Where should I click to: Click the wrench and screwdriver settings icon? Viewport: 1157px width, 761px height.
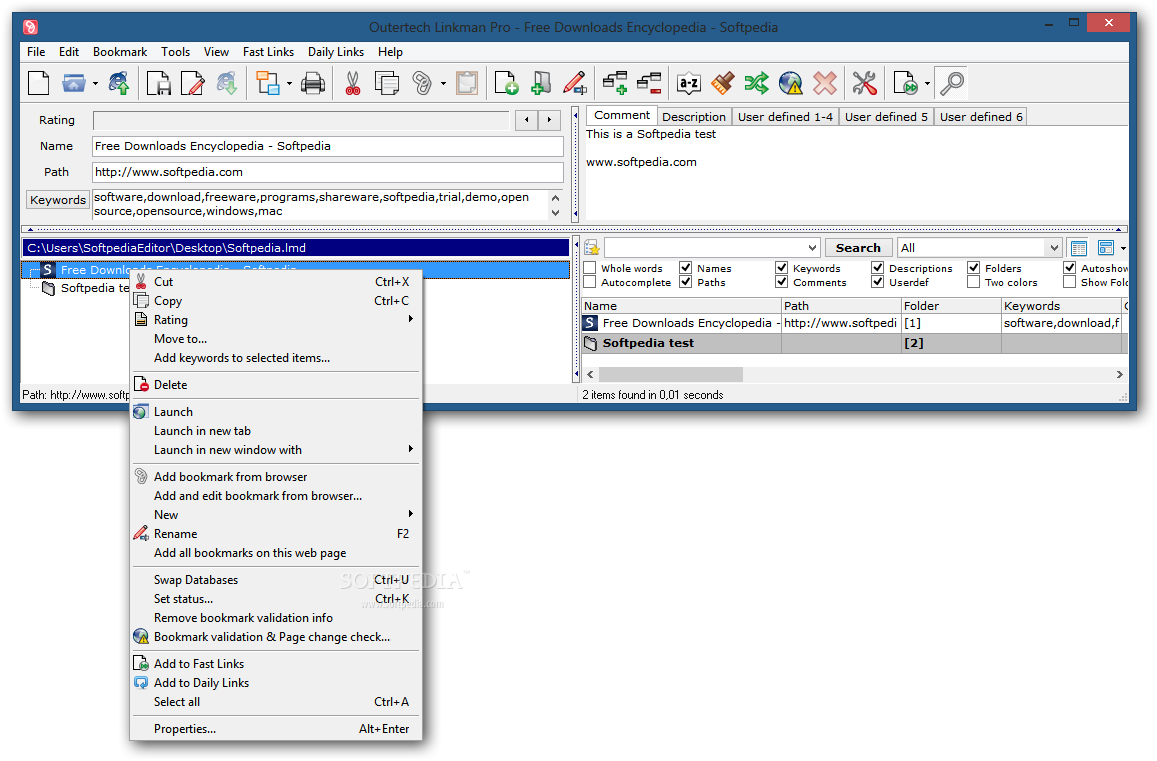click(x=864, y=83)
